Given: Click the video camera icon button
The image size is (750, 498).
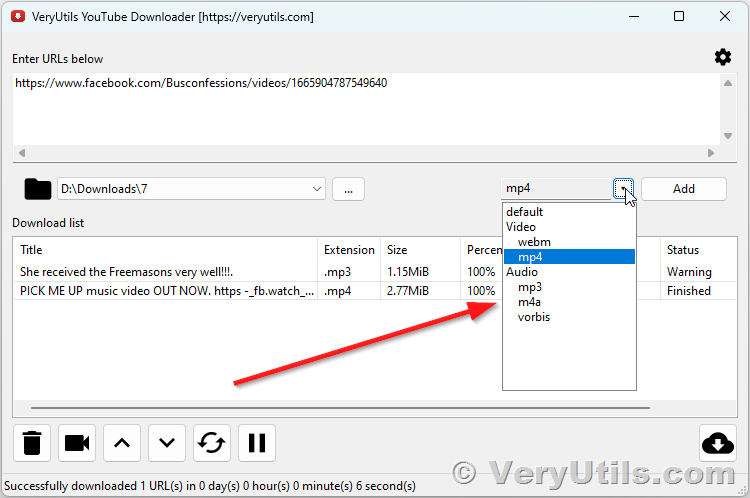Looking at the screenshot, I should coord(77,443).
